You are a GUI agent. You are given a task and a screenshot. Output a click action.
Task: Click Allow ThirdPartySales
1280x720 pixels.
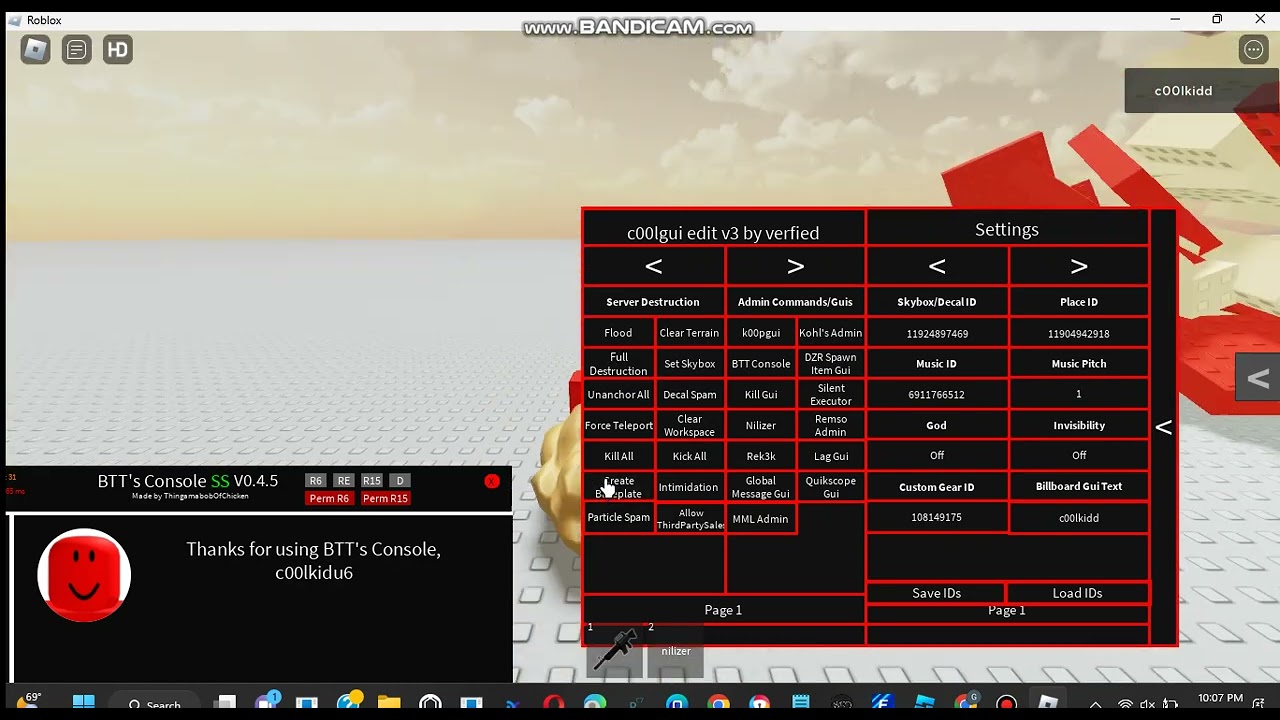pos(689,518)
